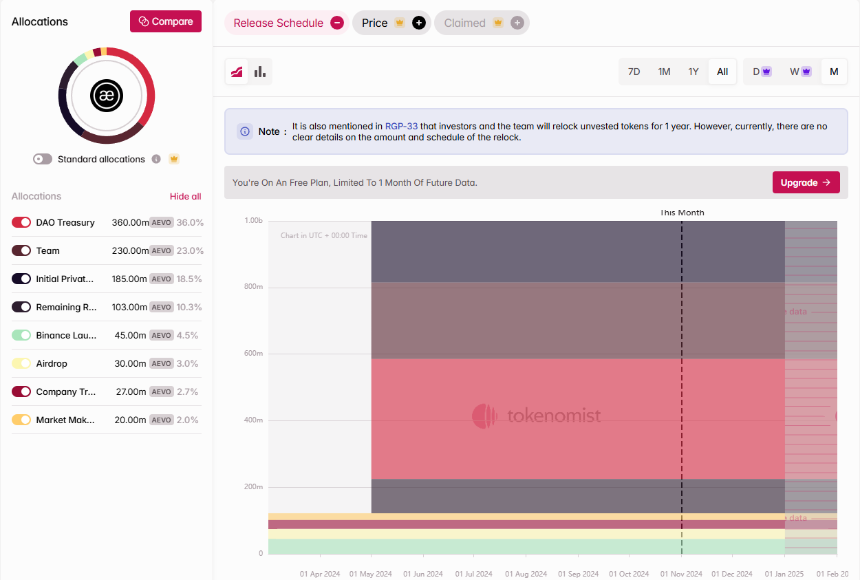The image size is (860, 580).
Task: Toggle the Team allocation visibility
Action: click(x=21, y=251)
